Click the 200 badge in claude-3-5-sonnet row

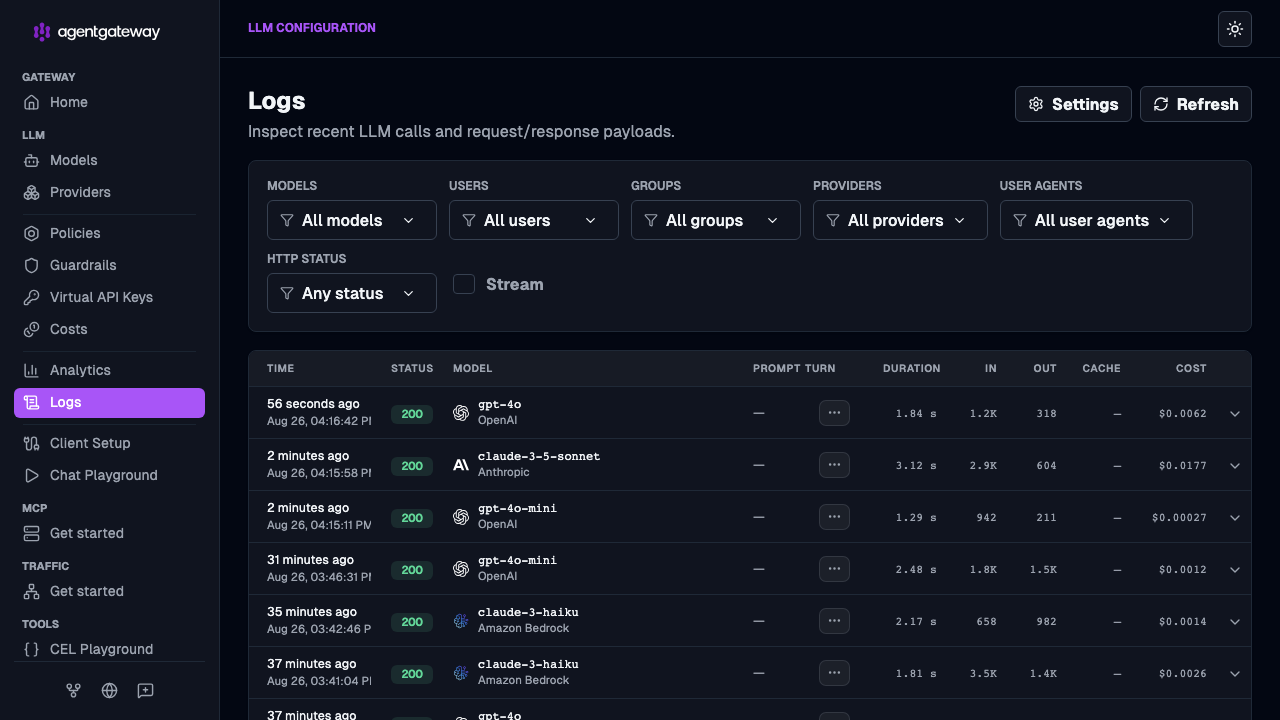(412, 466)
